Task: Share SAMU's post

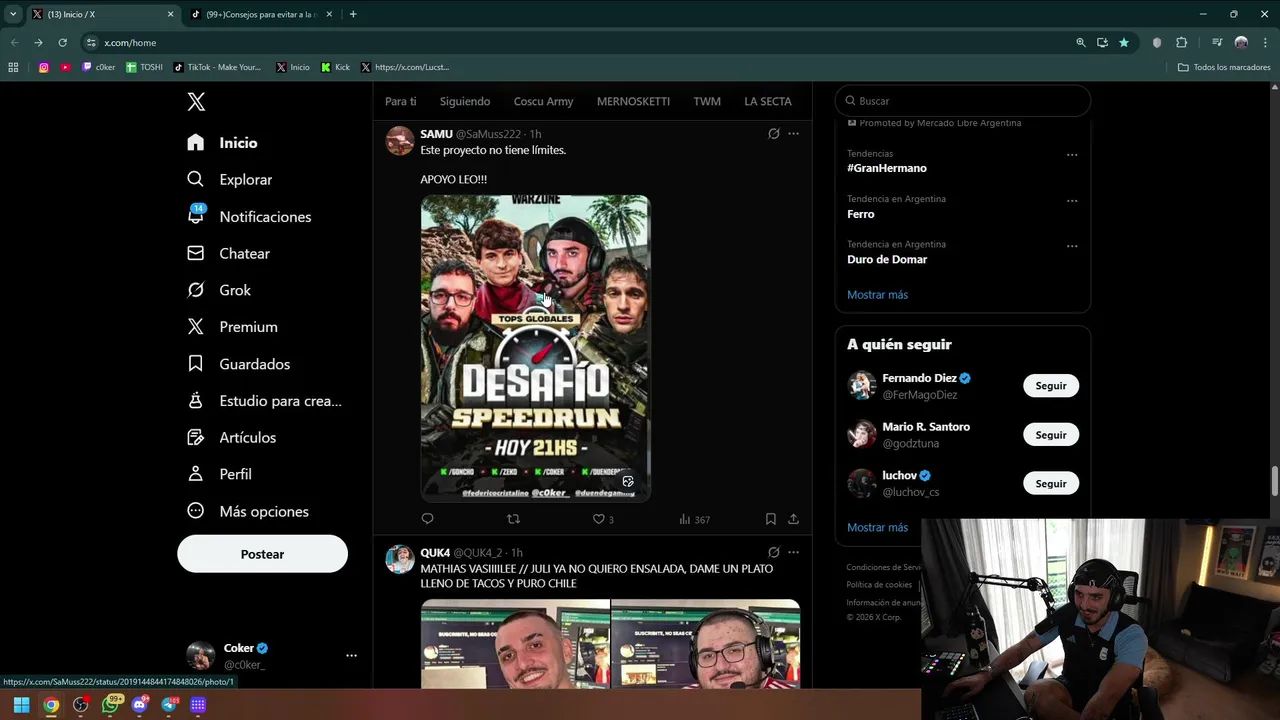Action: tap(793, 519)
